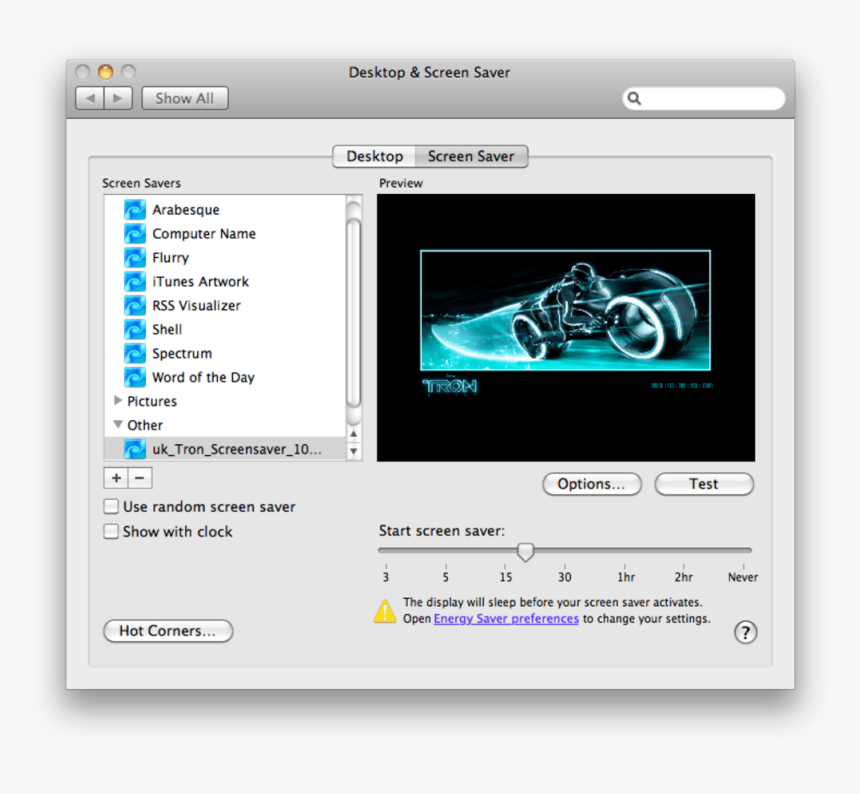Click the 5 tick mark on the Start screen saver slider

tap(446, 567)
